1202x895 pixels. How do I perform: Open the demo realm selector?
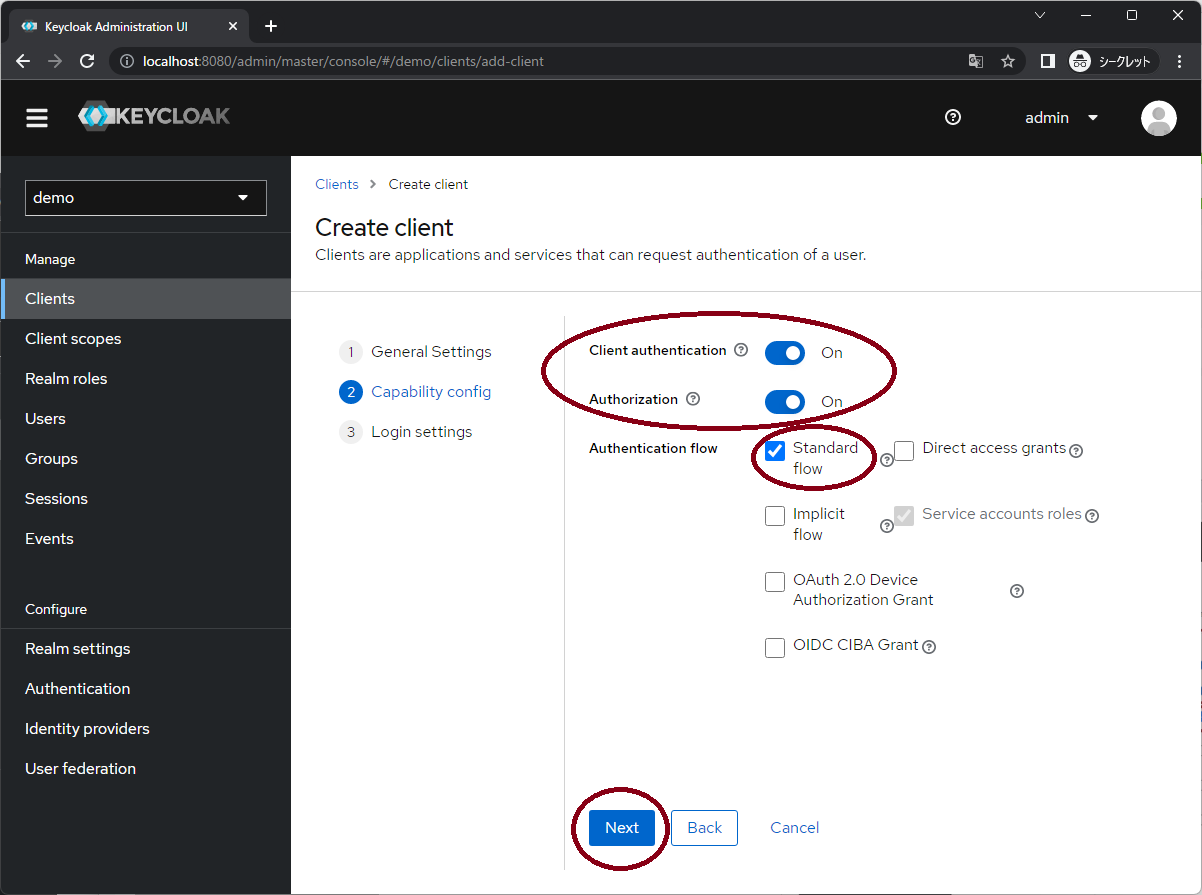145,198
